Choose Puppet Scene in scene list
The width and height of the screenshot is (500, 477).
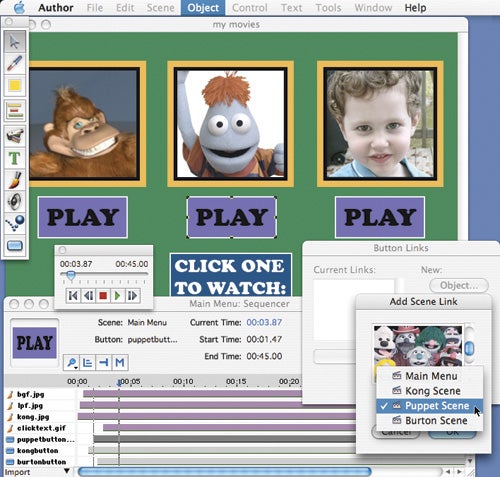point(429,406)
